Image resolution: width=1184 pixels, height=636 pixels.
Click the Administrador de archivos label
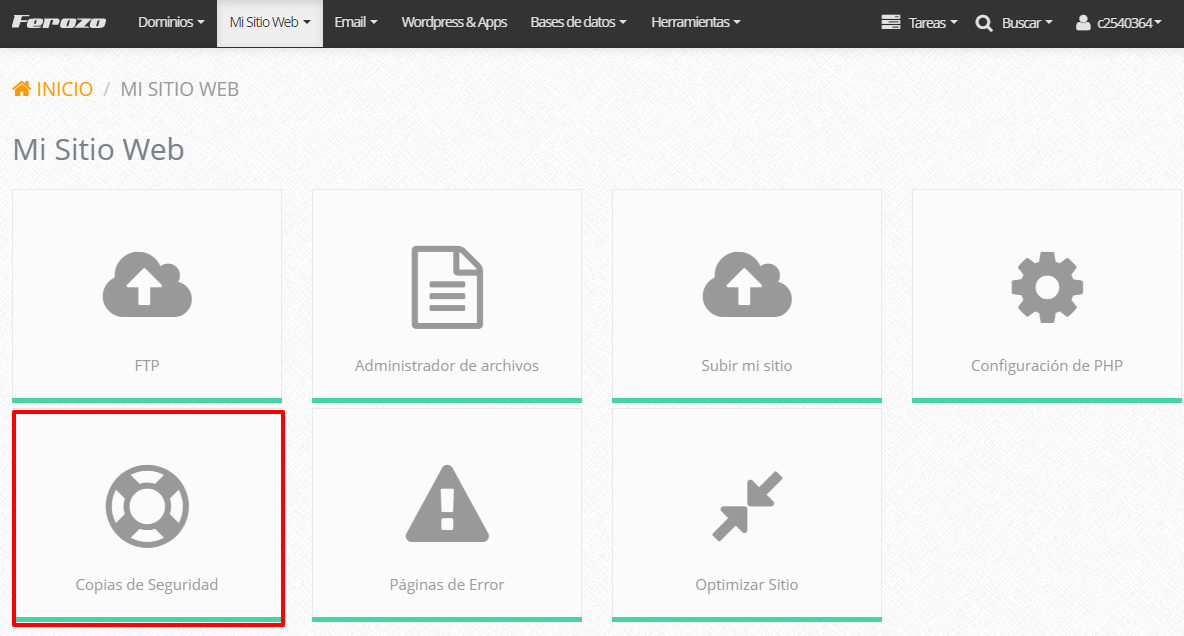pyautogui.click(x=447, y=366)
